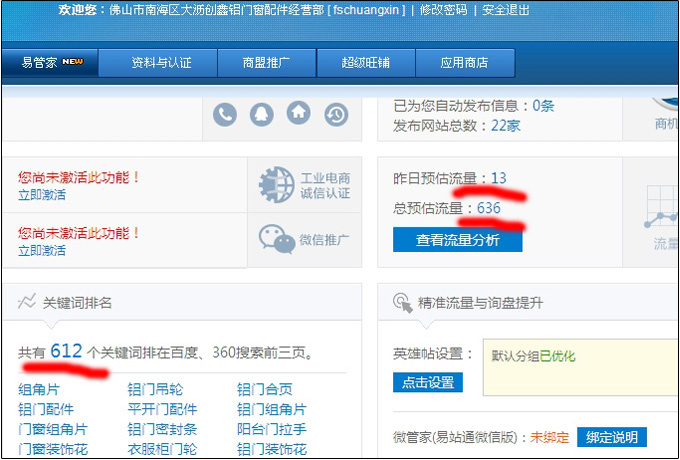
Task: Go to the 商盟推广 tab
Action: point(265,63)
